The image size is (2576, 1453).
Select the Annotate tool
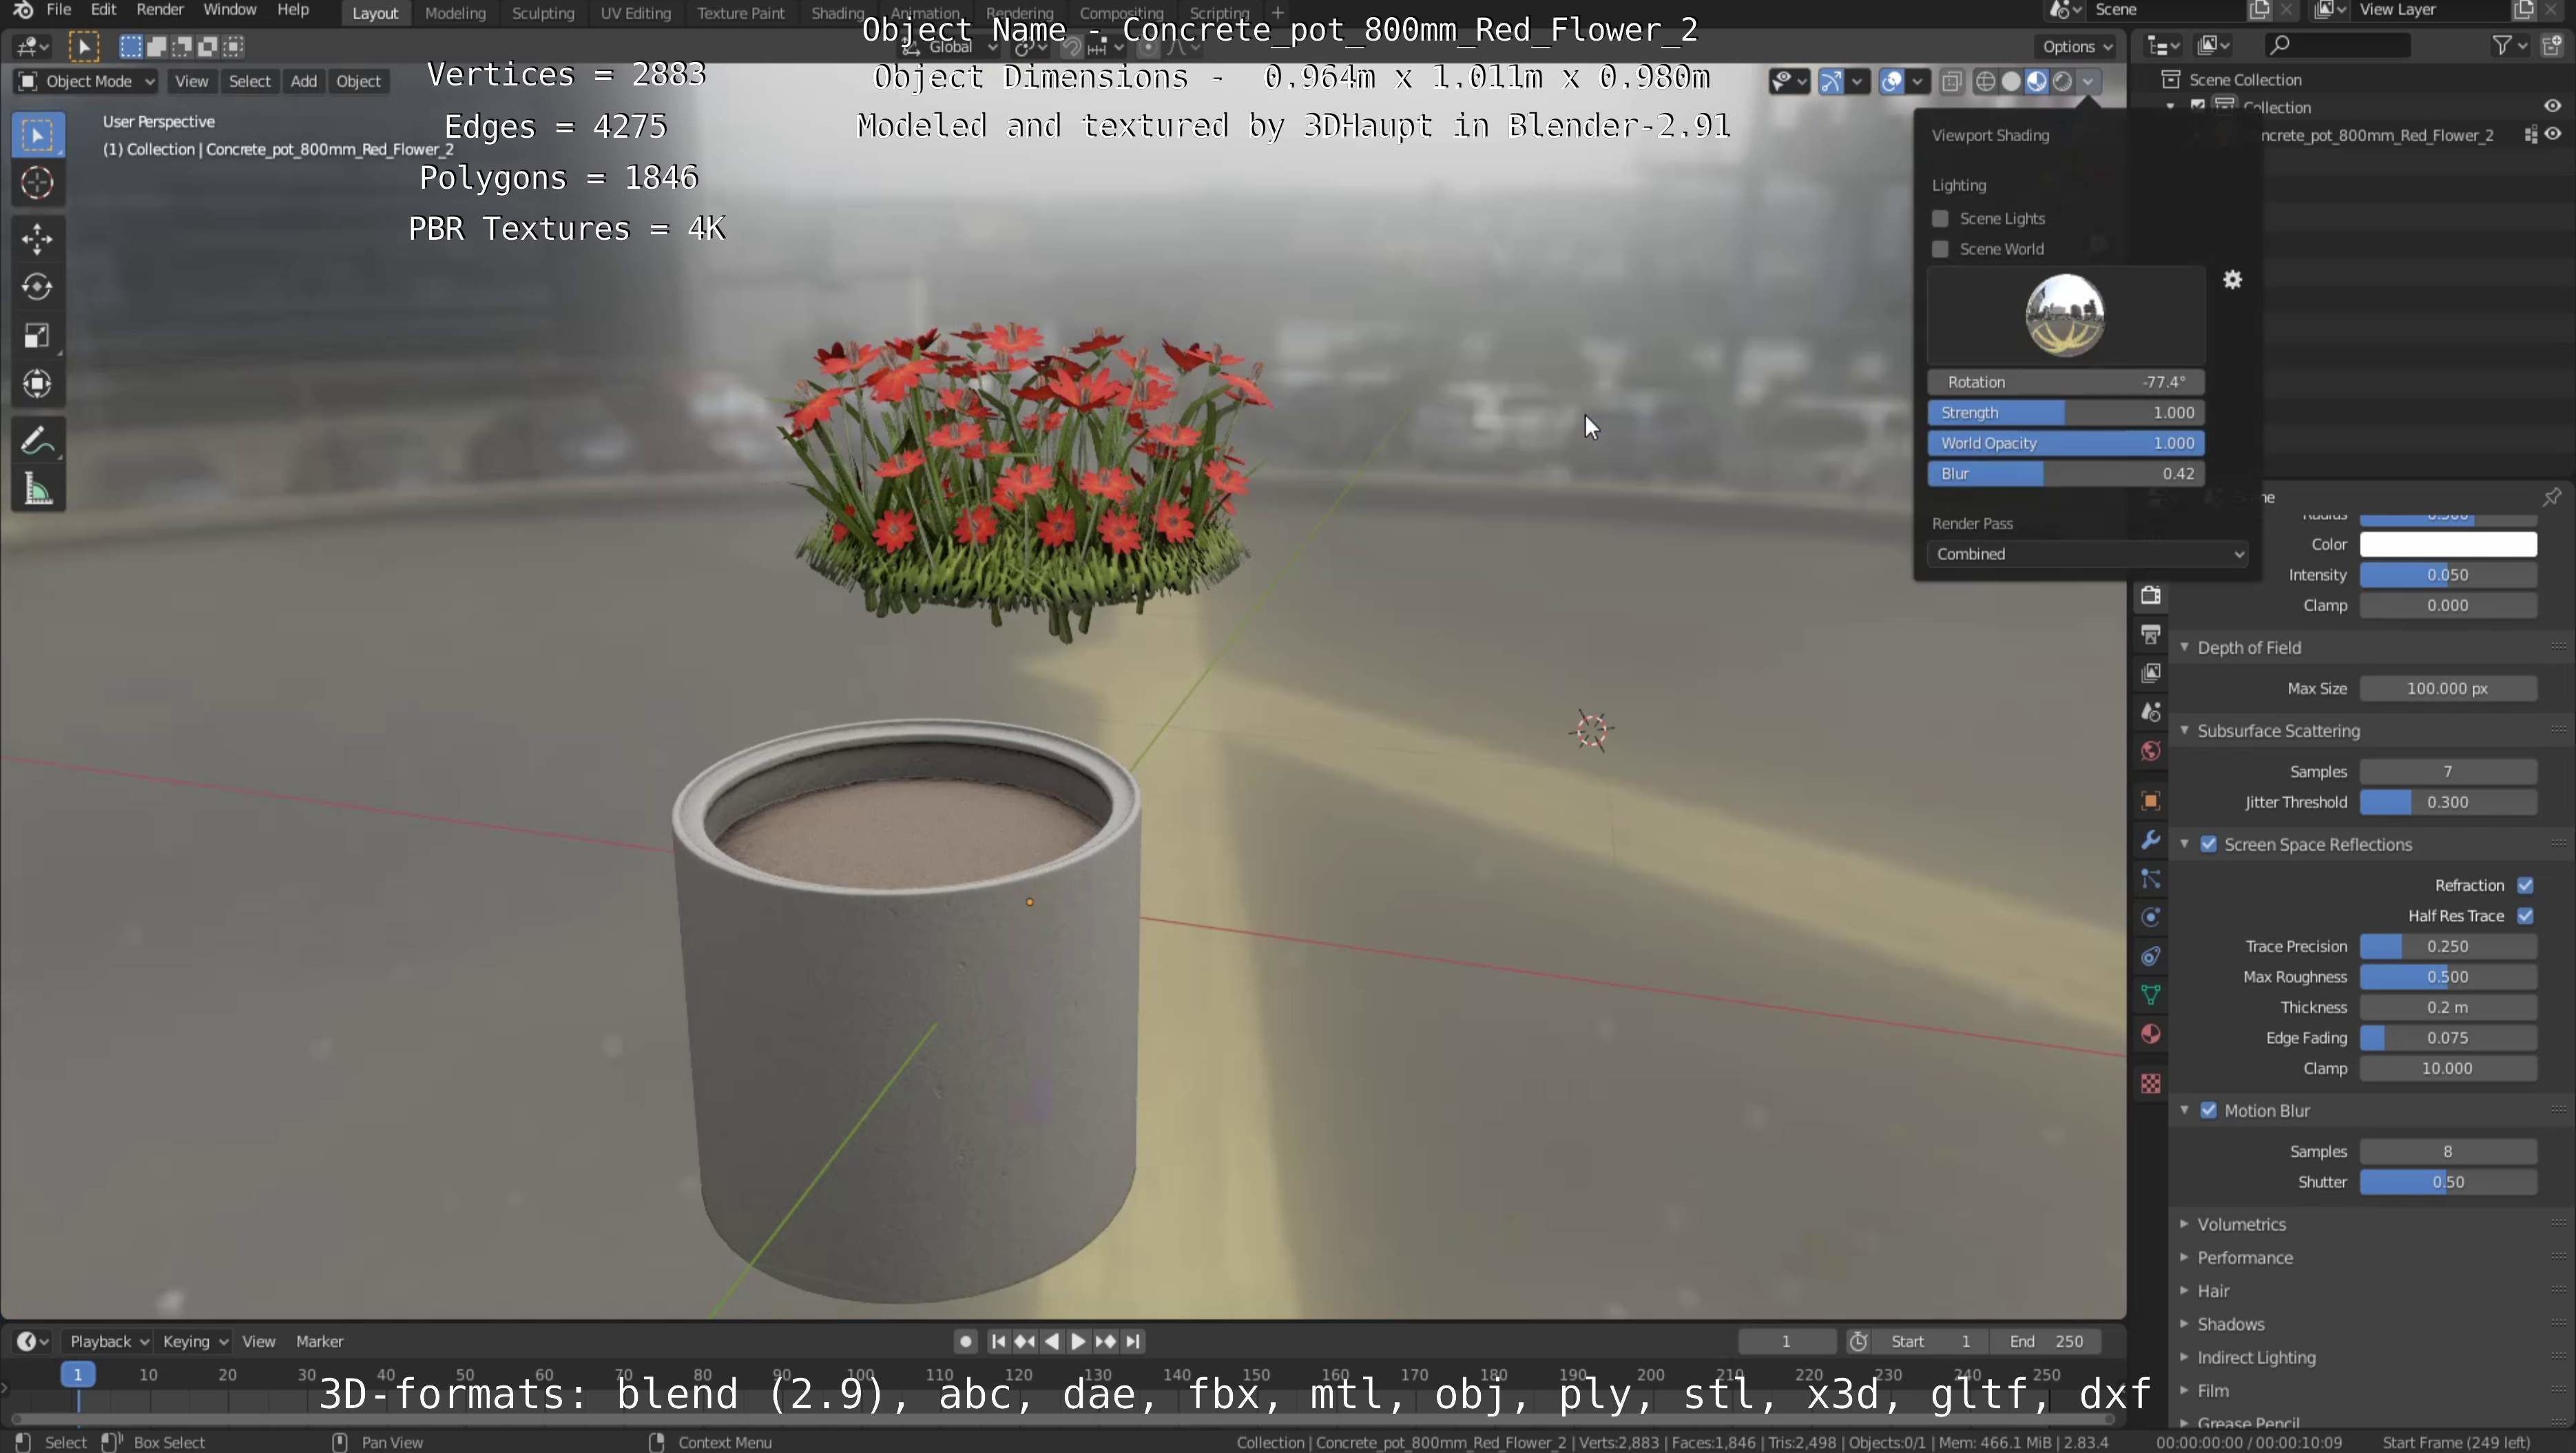click(37, 440)
